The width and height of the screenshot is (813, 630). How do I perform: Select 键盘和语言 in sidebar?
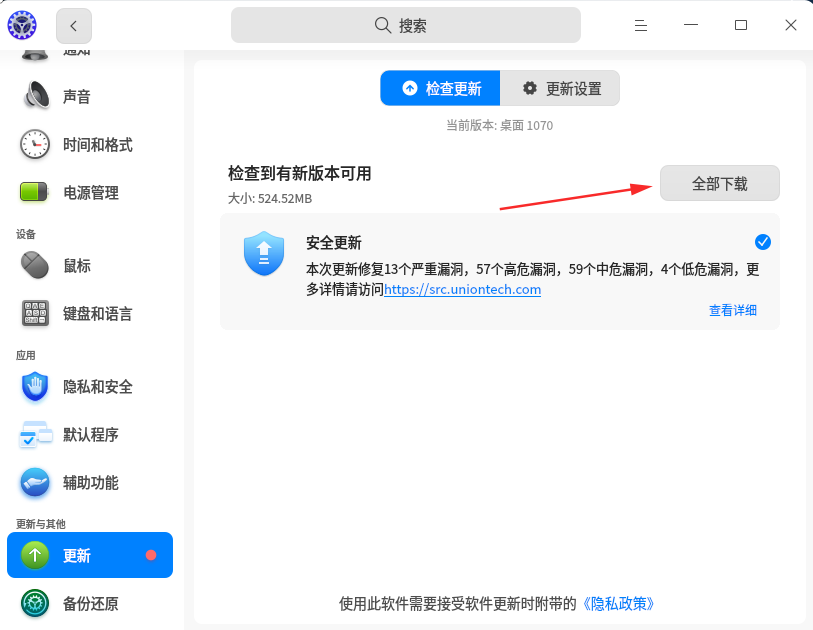[90, 314]
